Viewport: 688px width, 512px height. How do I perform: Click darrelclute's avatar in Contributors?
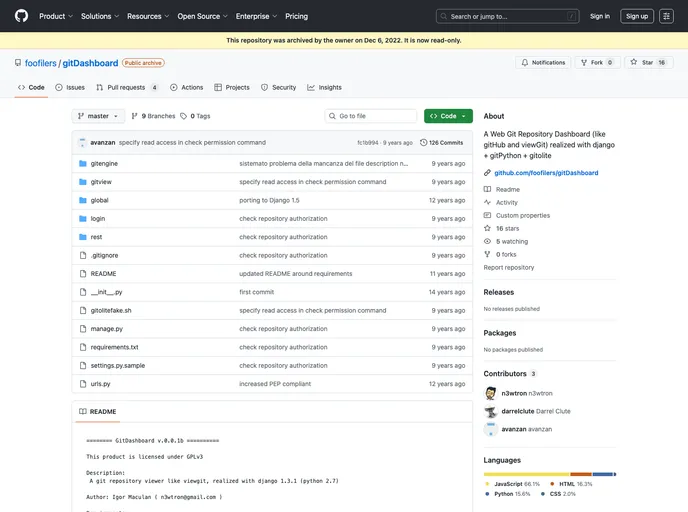pos(491,411)
